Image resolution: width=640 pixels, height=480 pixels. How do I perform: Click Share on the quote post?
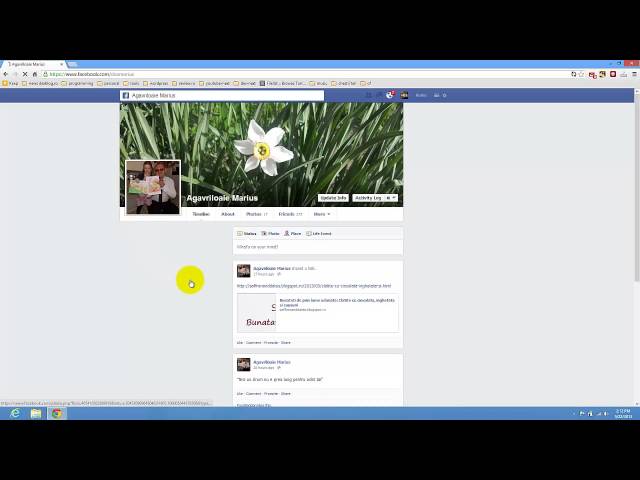[286, 393]
